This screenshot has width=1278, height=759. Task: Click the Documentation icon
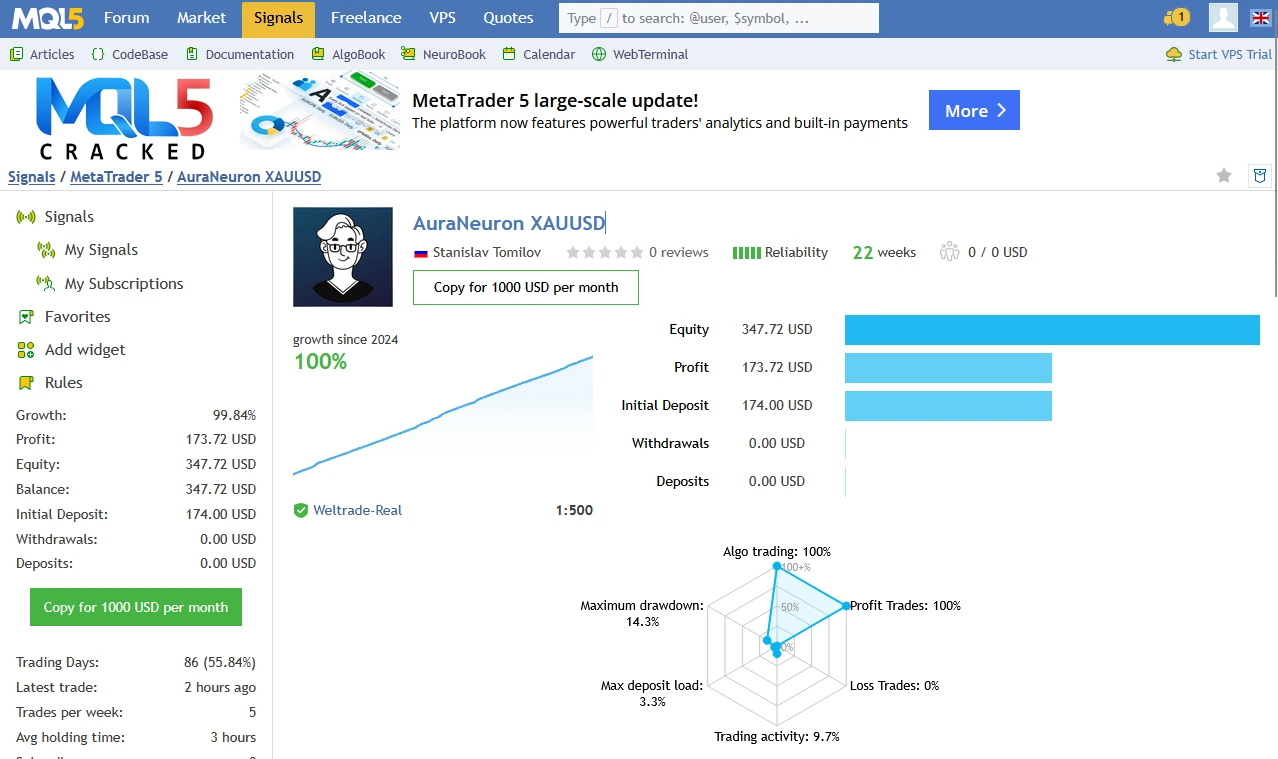pyautogui.click(x=191, y=54)
